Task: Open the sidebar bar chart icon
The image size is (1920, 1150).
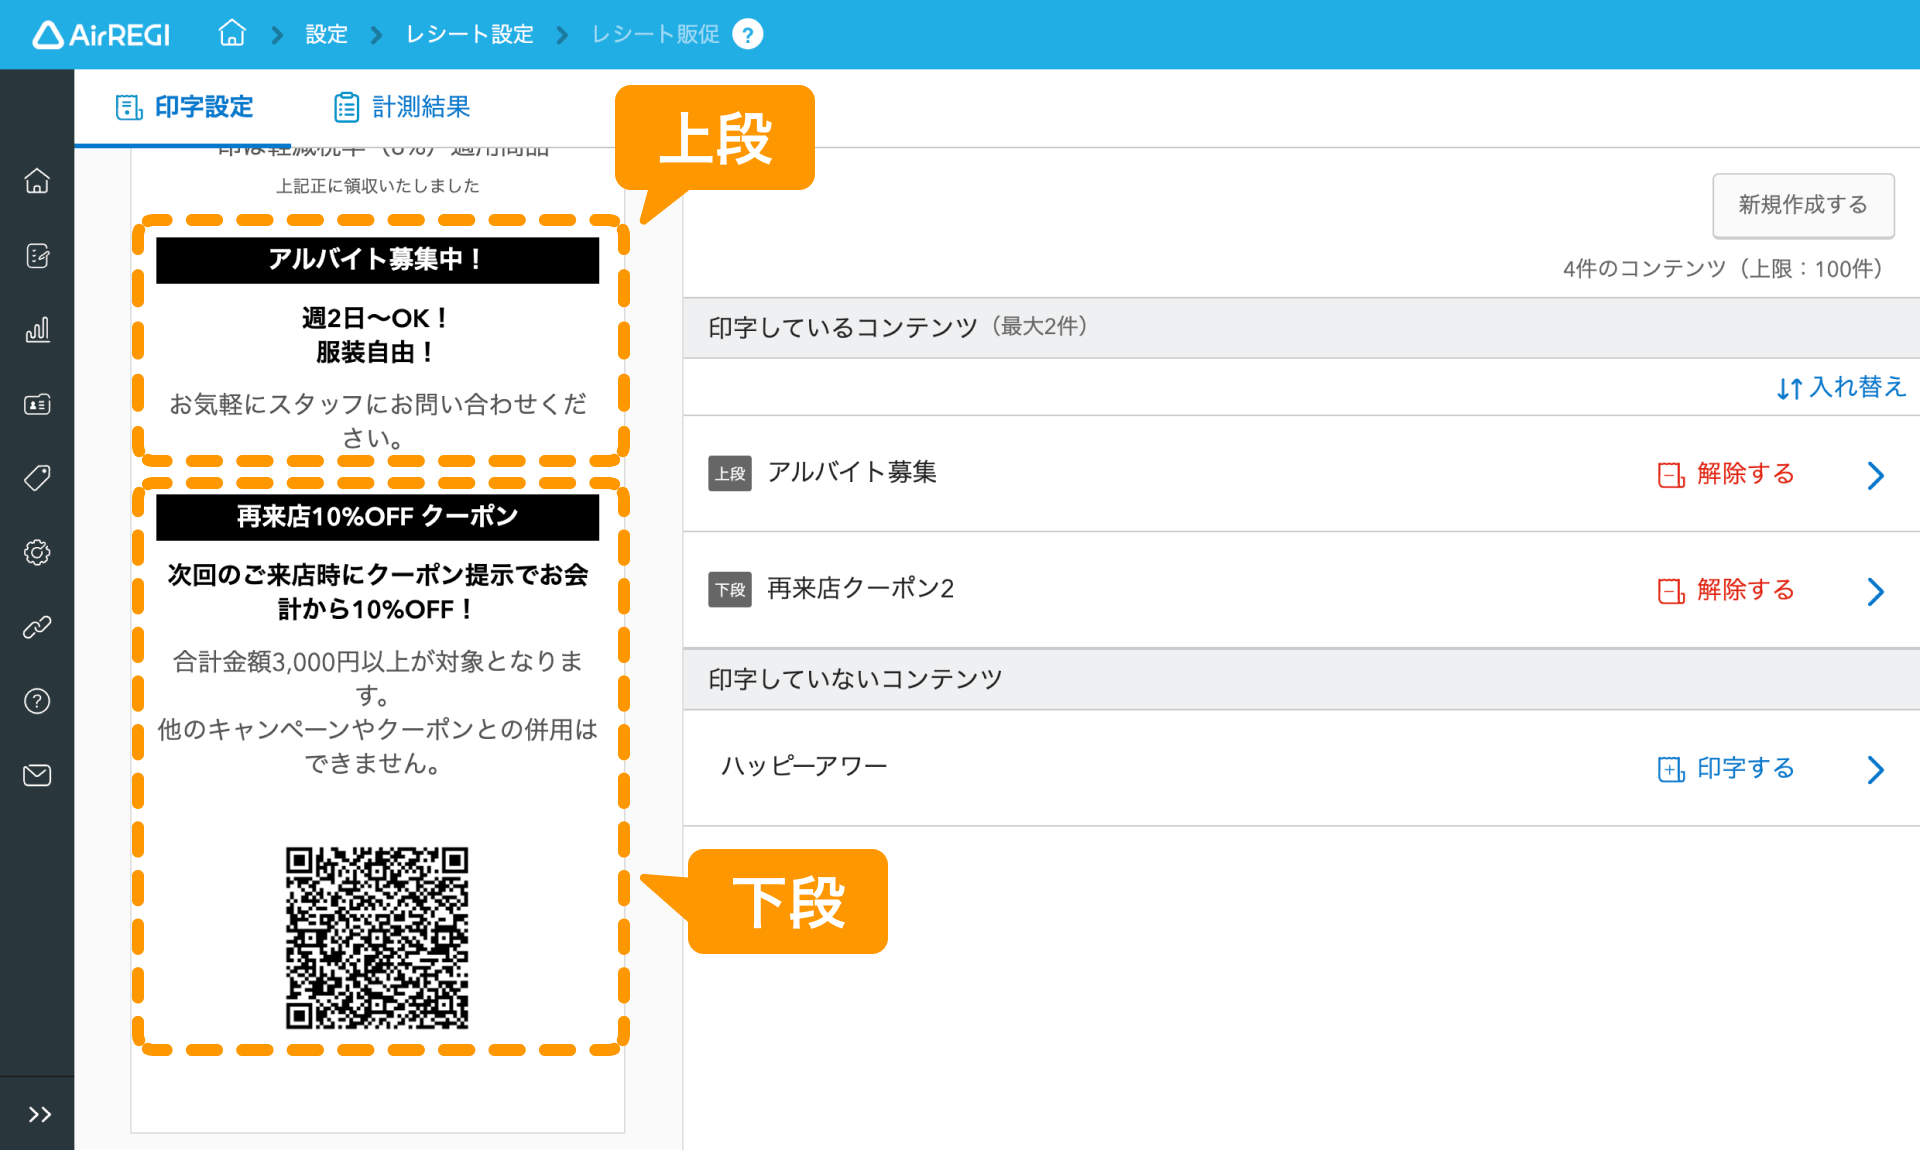Action: point(37,330)
